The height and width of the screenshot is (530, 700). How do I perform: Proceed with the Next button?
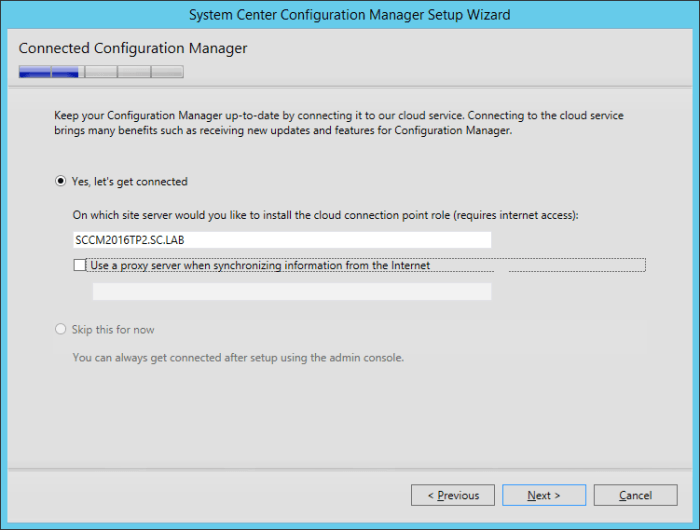[544, 495]
